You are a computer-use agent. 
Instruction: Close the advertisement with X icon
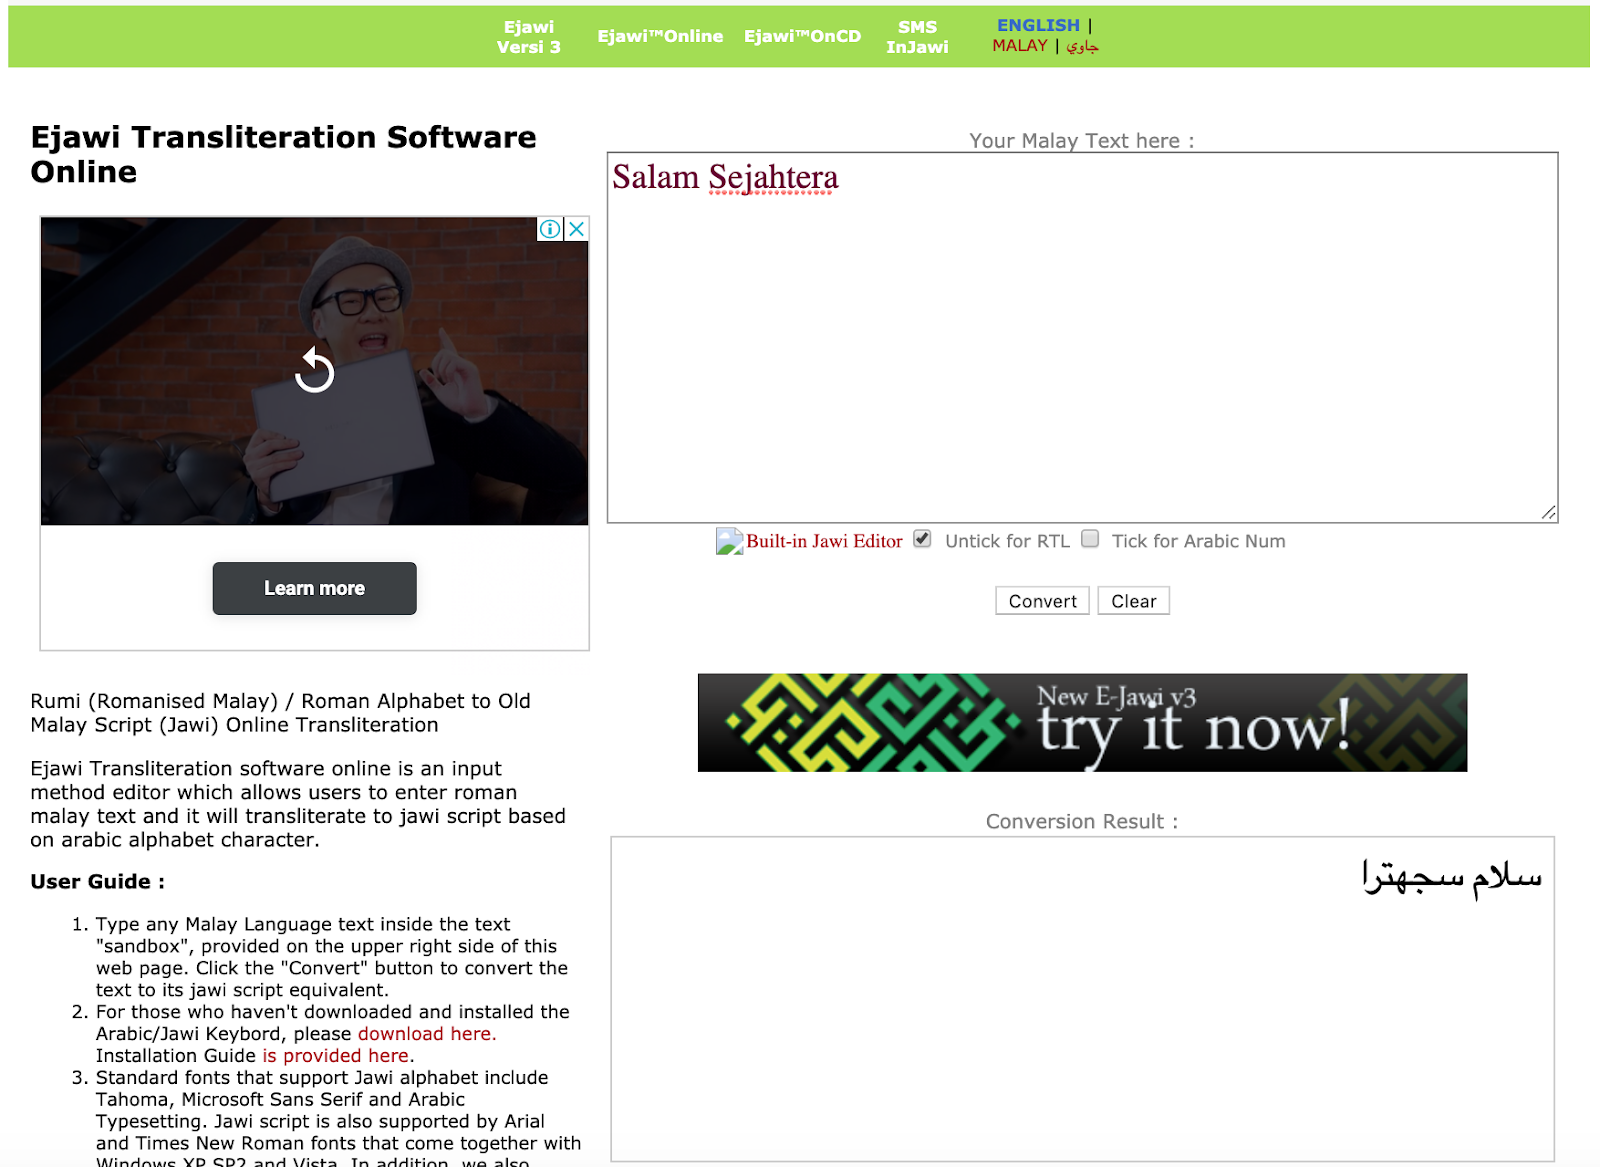[x=577, y=229]
